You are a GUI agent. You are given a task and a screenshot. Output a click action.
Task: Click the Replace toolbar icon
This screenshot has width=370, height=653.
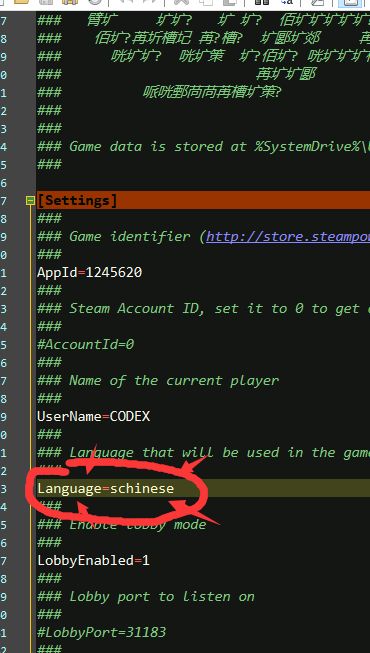click(287, 2)
